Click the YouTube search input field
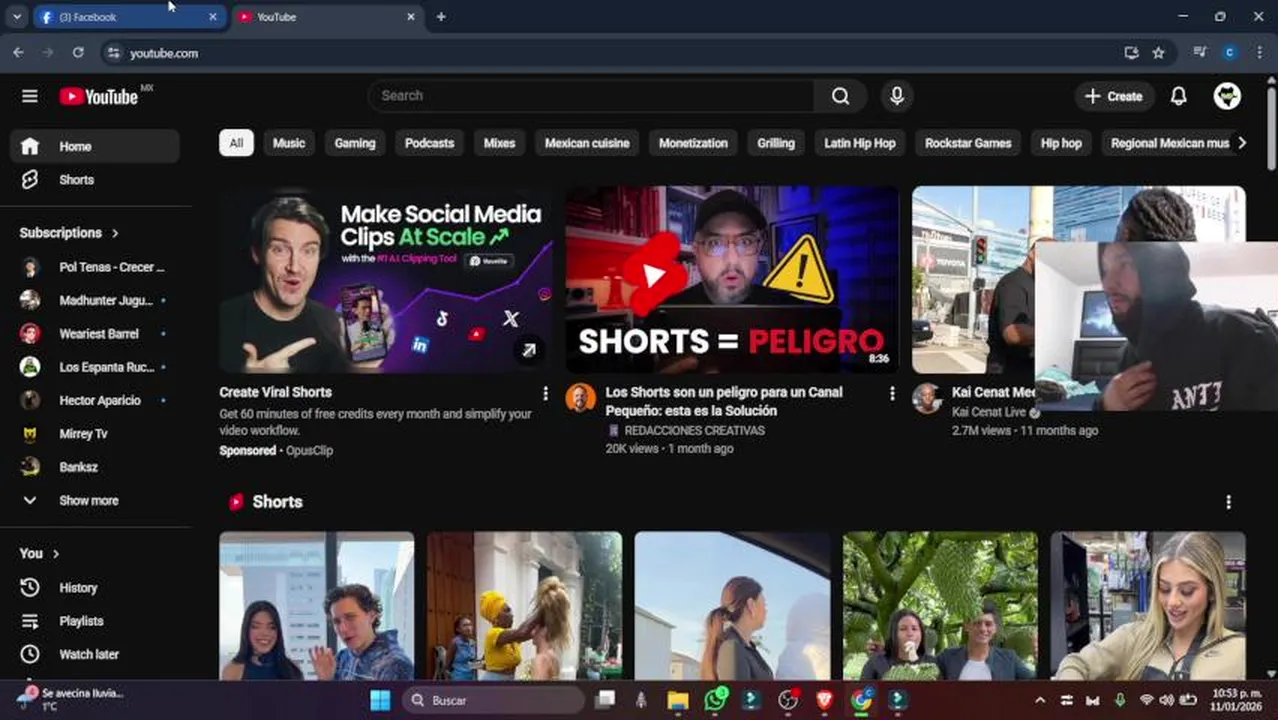Viewport: 1278px width, 720px height. [592, 96]
